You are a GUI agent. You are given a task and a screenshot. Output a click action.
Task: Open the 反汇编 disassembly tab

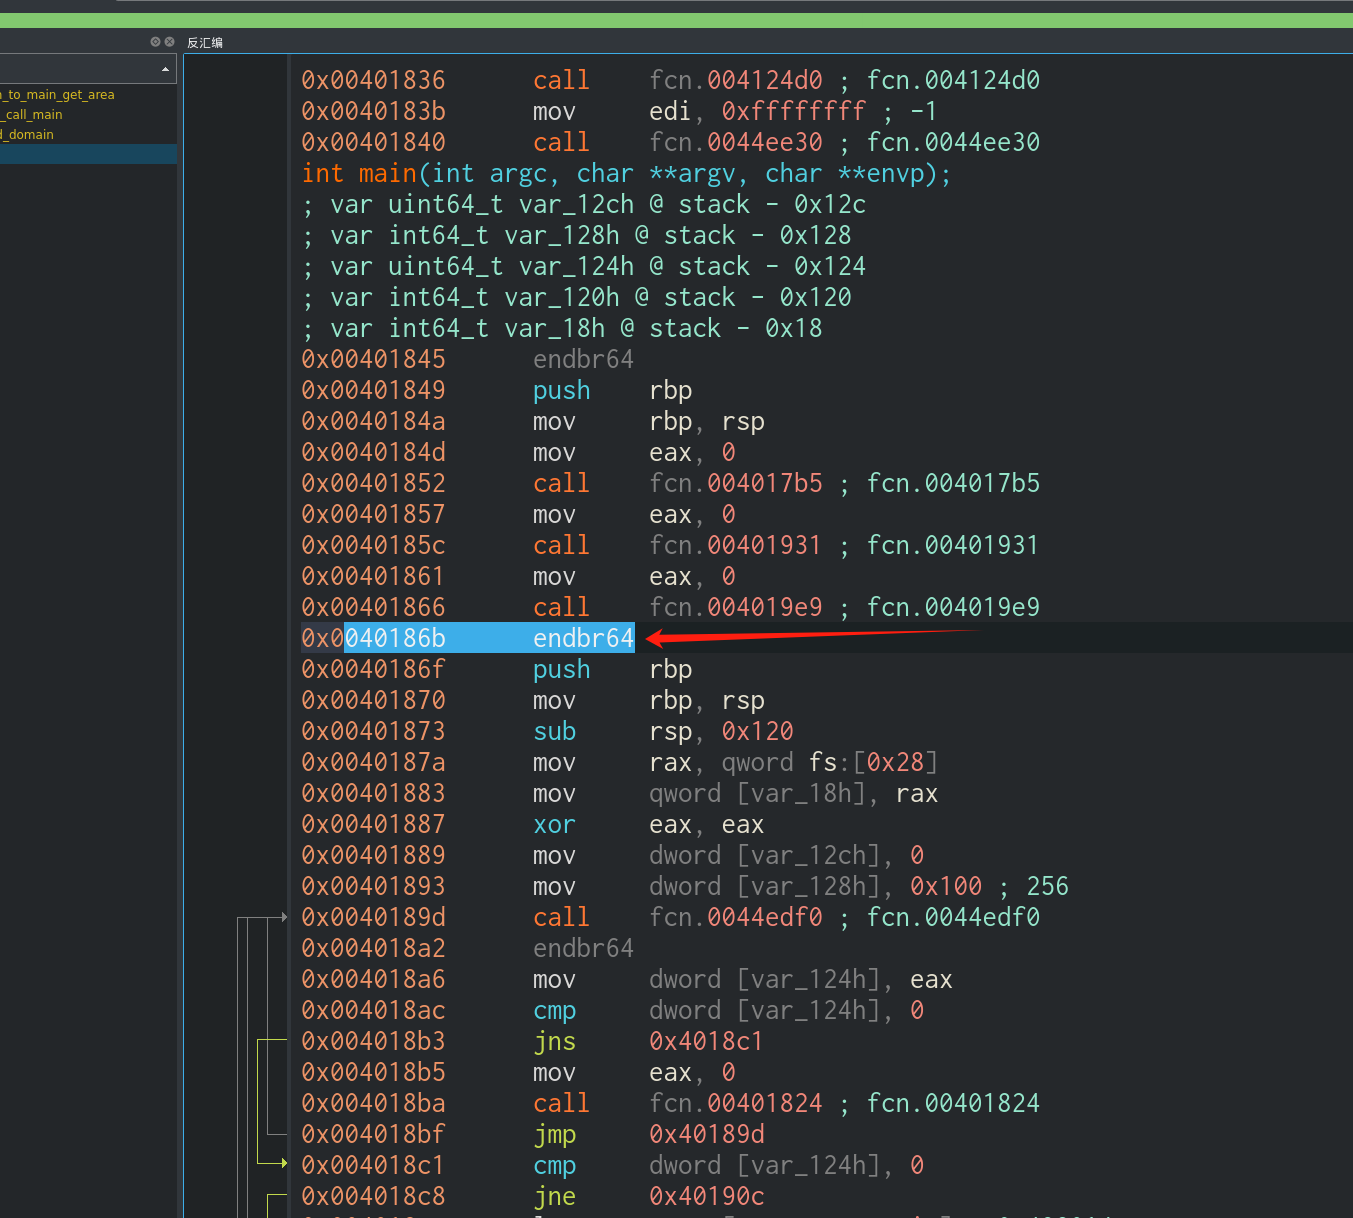[205, 43]
